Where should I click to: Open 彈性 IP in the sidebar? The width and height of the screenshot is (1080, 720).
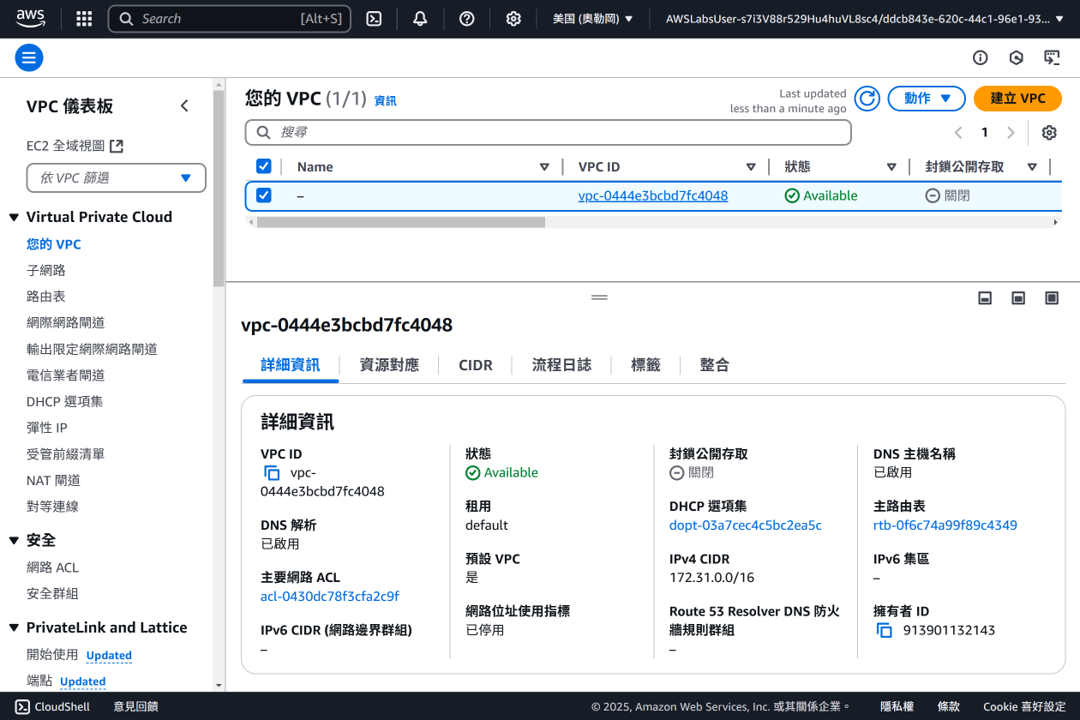[47, 428]
